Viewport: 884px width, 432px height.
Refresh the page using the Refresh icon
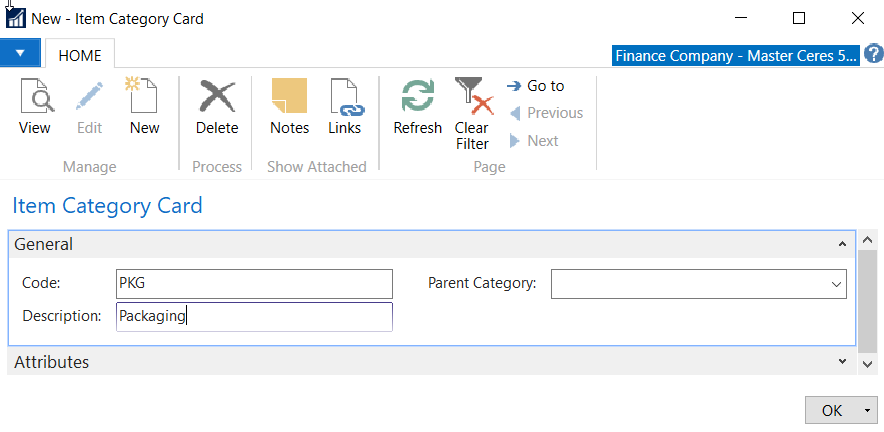(x=417, y=99)
